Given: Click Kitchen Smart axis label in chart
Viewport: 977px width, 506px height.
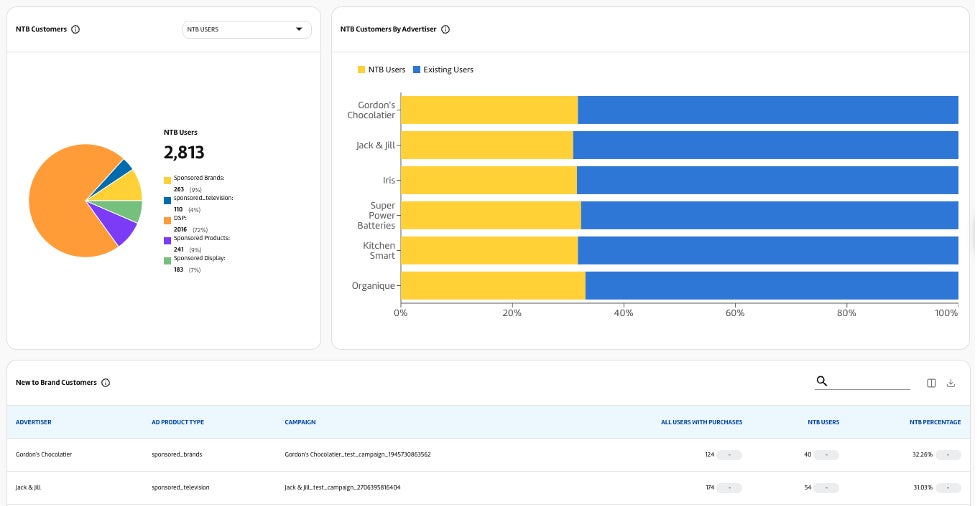Looking at the screenshot, I should 379,251.
